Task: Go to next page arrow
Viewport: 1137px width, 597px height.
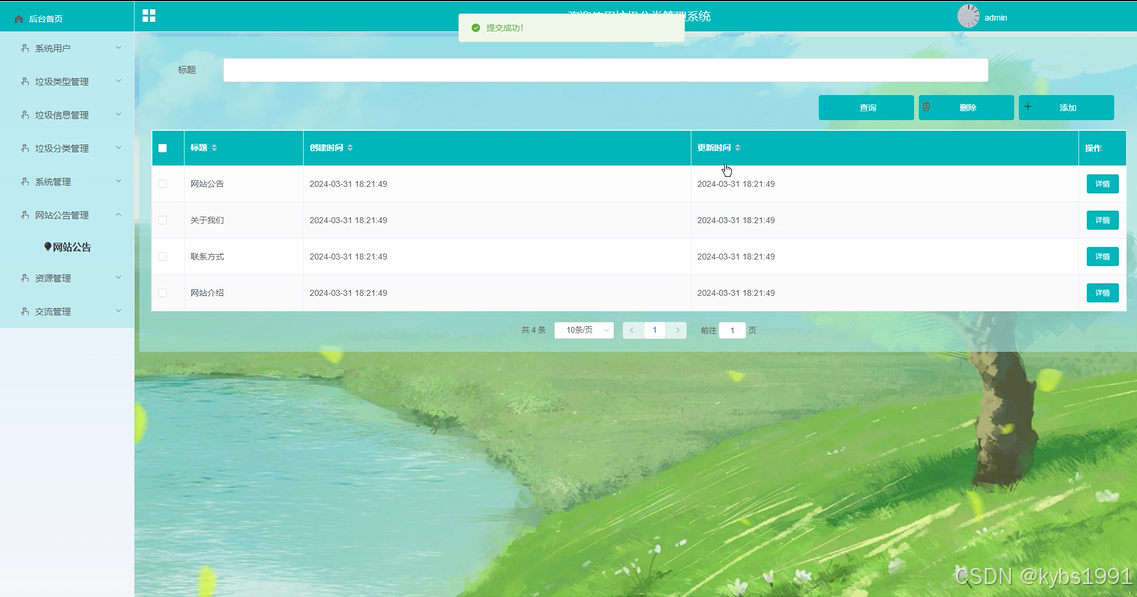Action: click(677, 330)
